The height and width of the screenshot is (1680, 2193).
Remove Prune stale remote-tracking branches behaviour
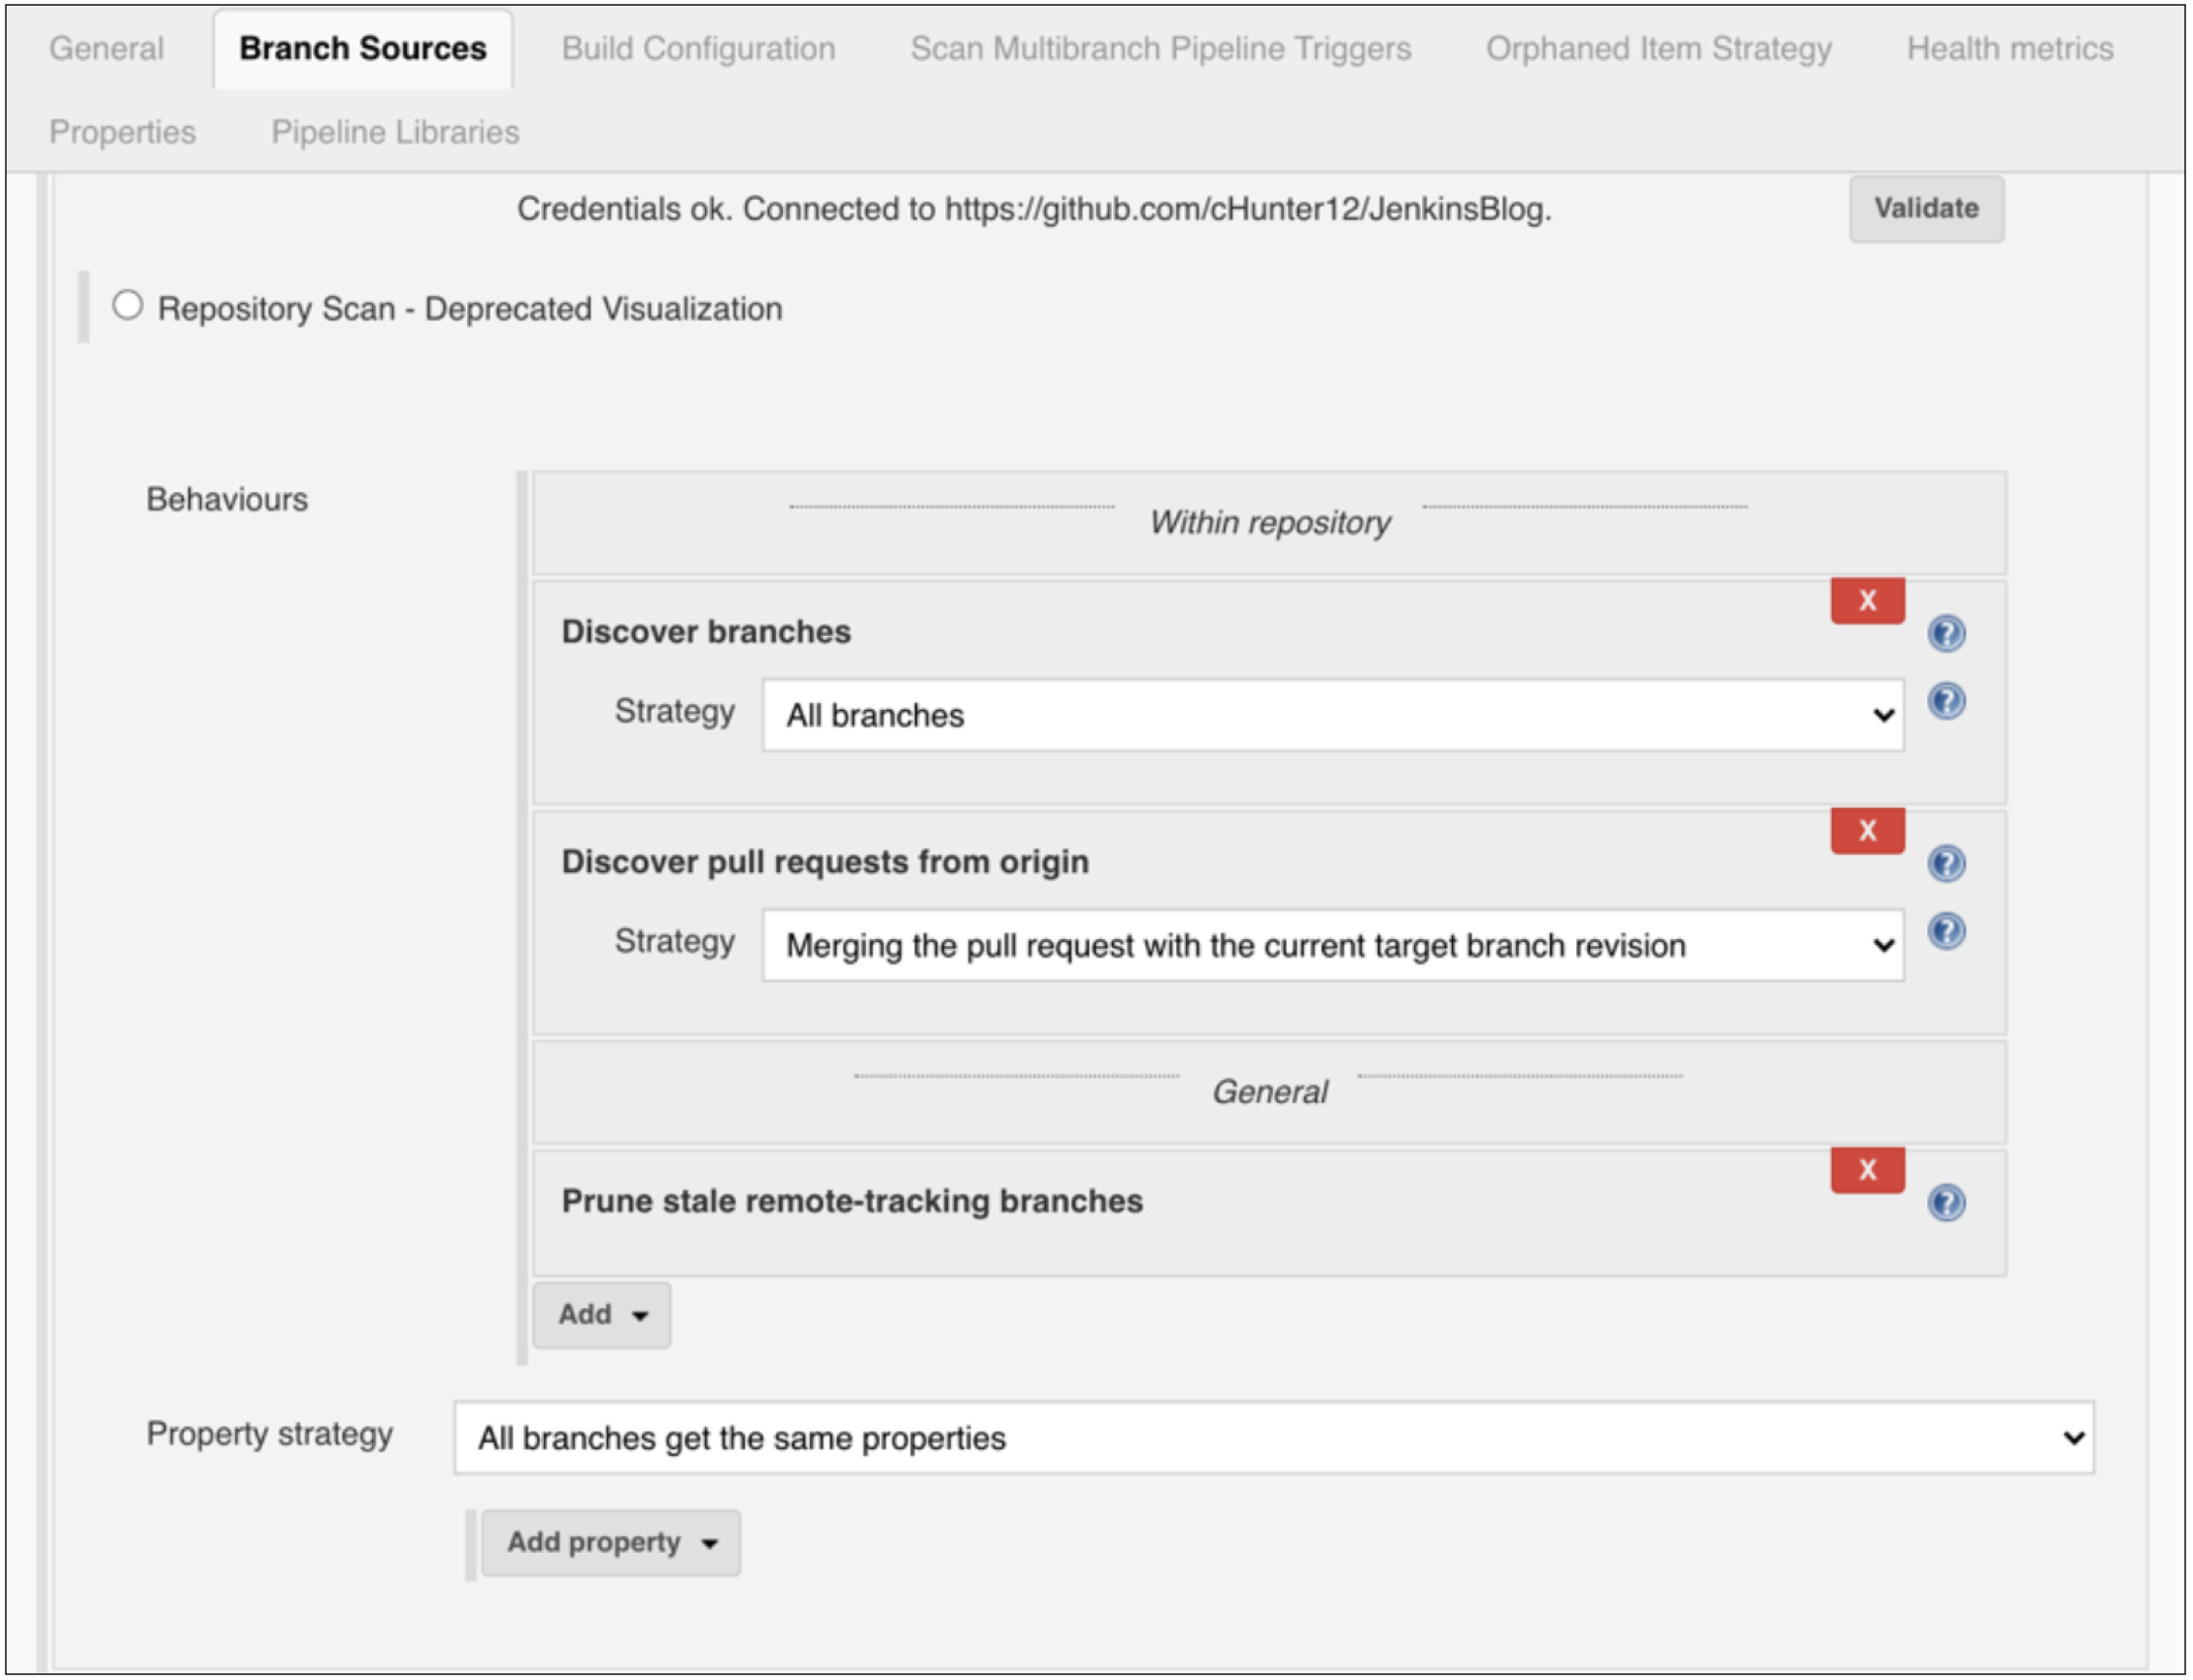[x=1866, y=1169]
